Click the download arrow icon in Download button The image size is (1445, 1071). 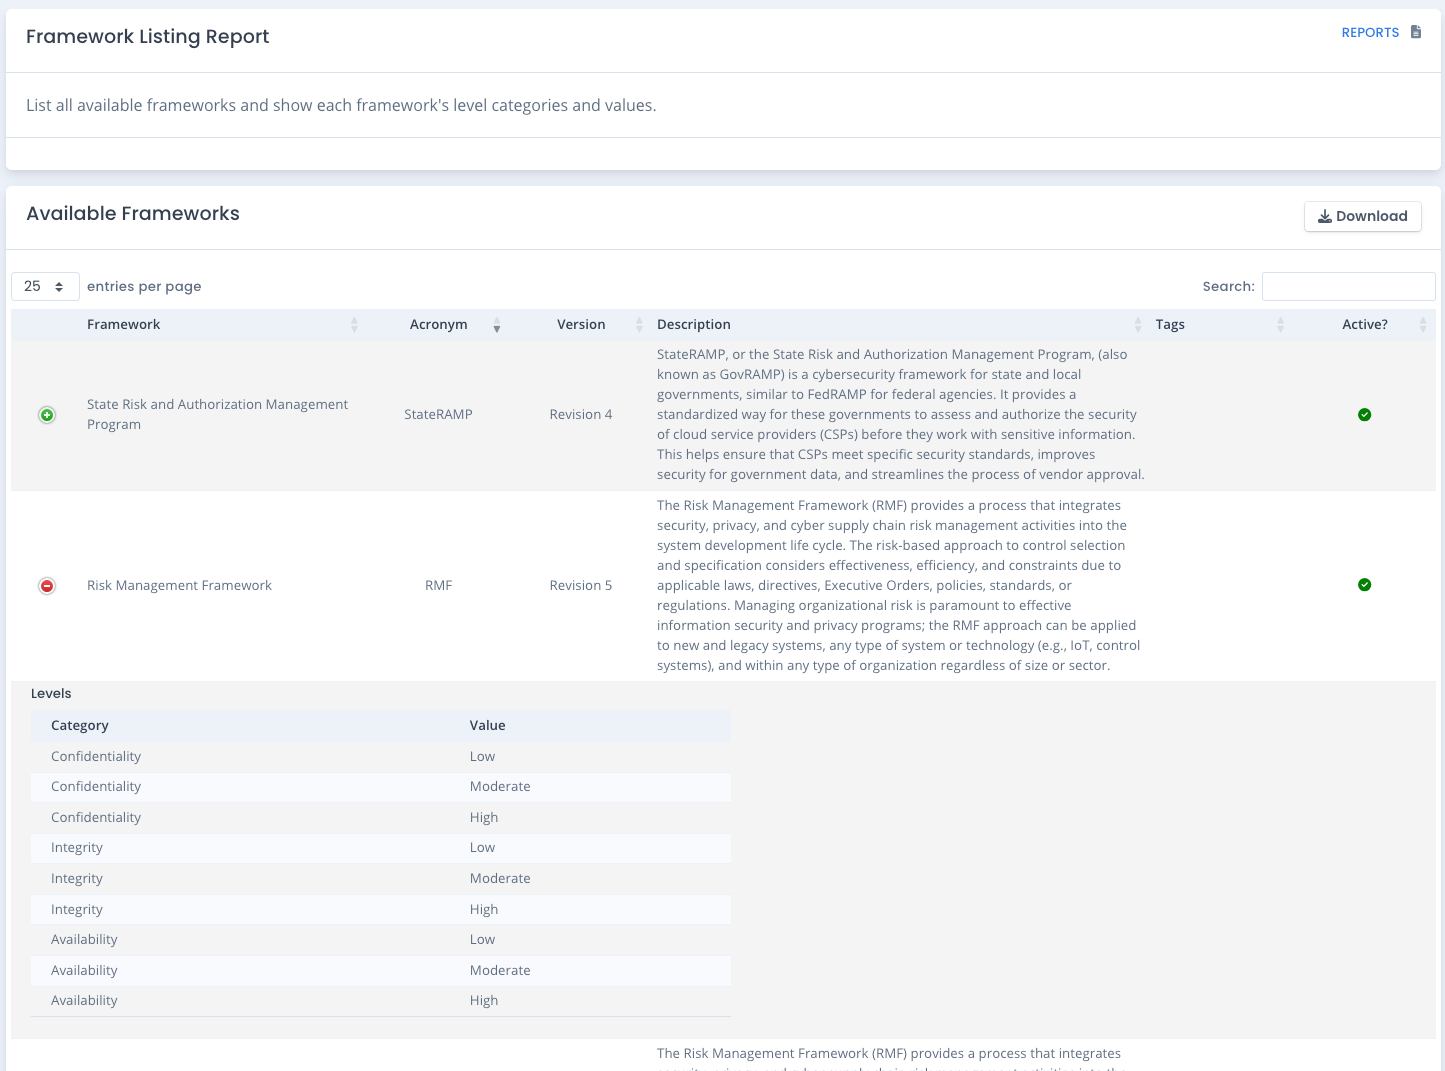point(1325,216)
